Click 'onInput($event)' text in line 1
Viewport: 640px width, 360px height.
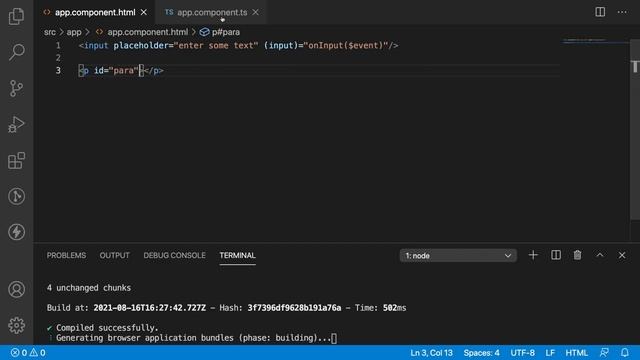tap(345, 45)
